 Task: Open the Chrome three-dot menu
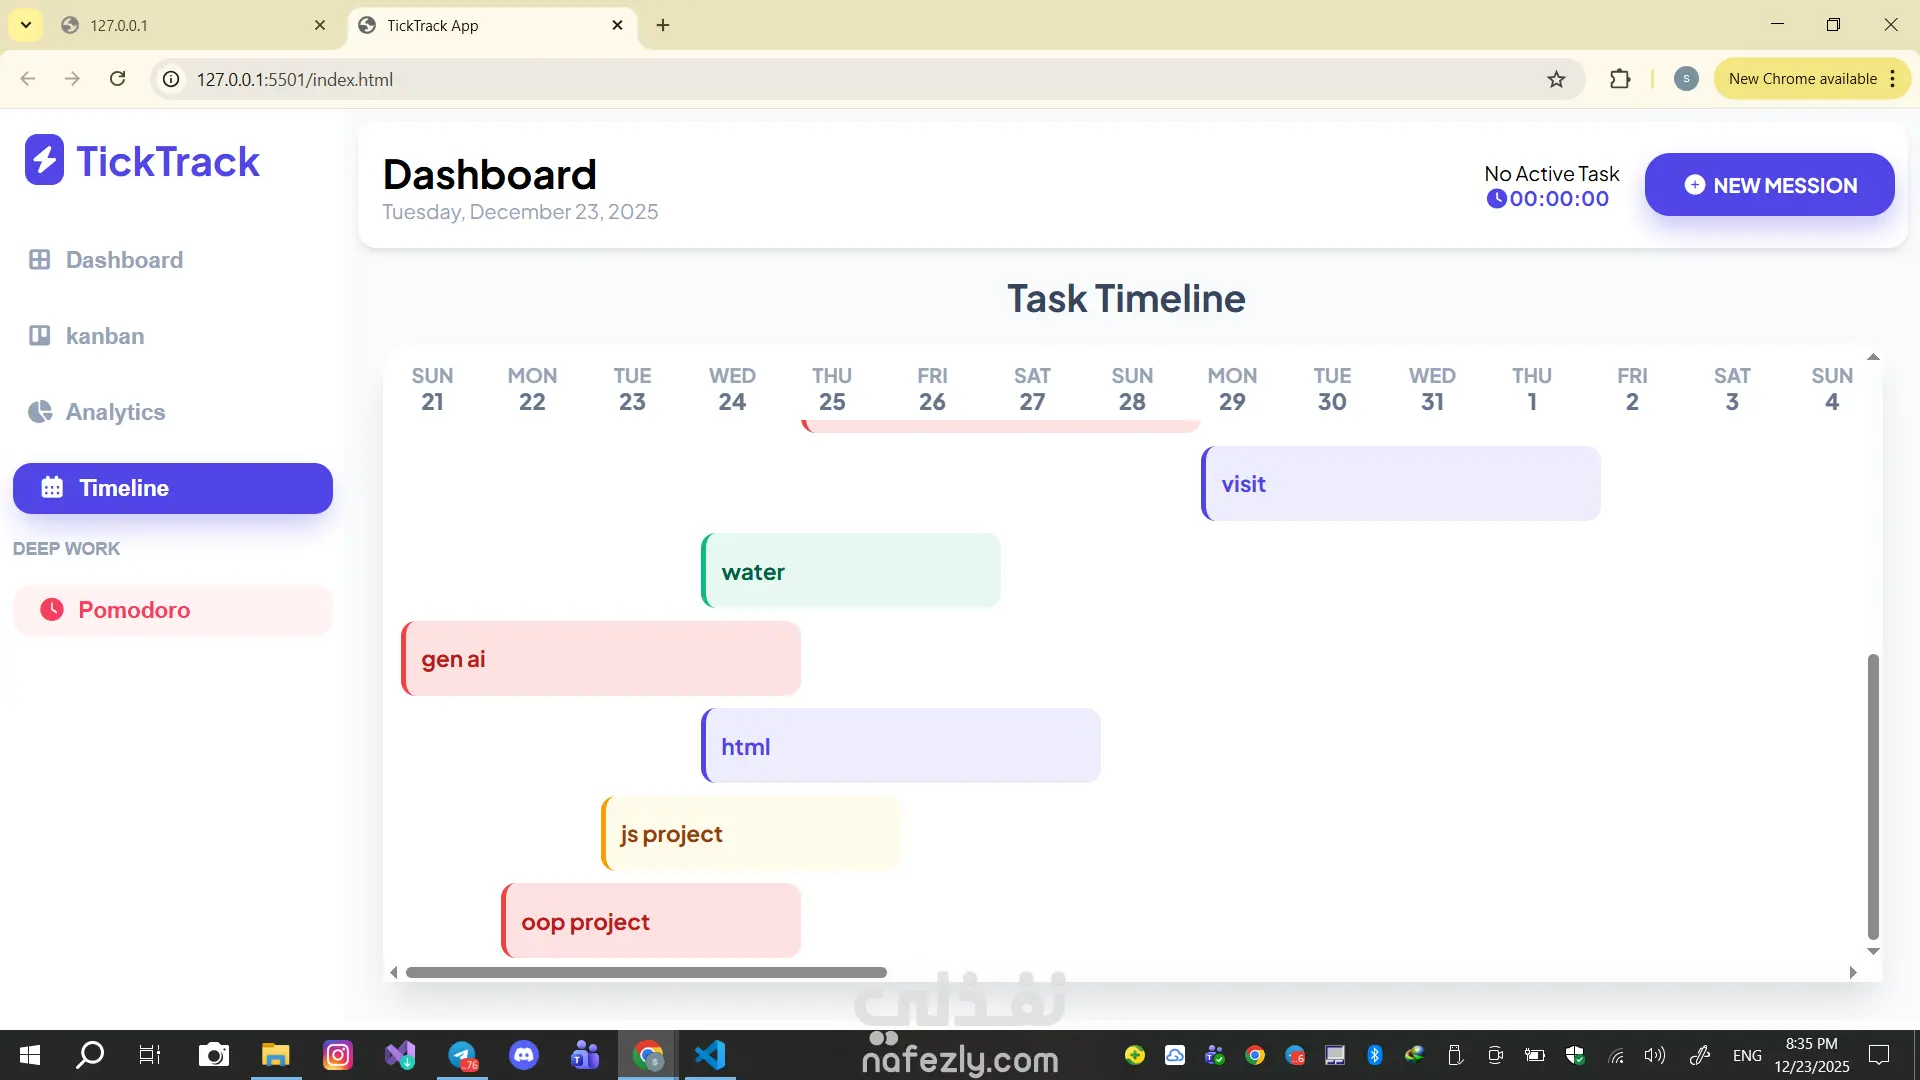pyautogui.click(x=1893, y=79)
